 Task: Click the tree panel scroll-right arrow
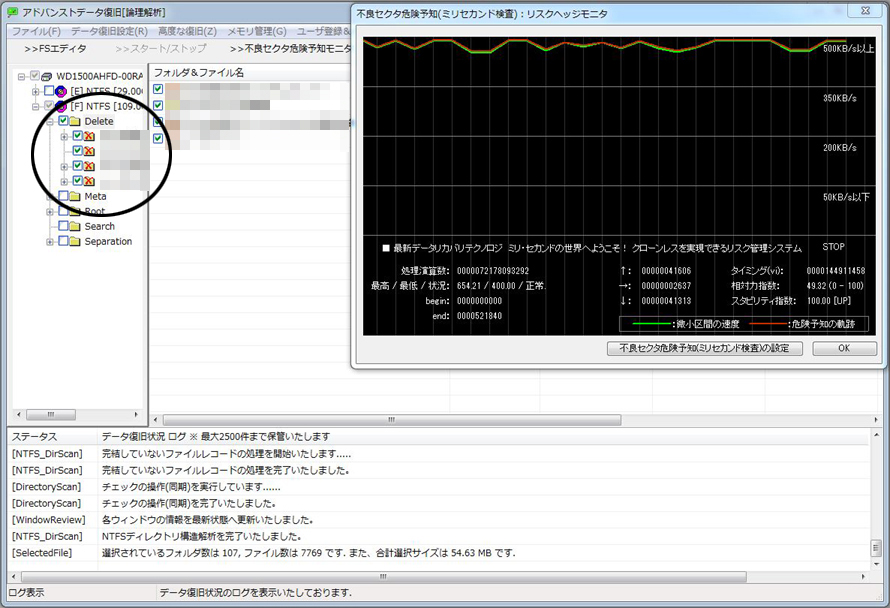pos(136,415)
